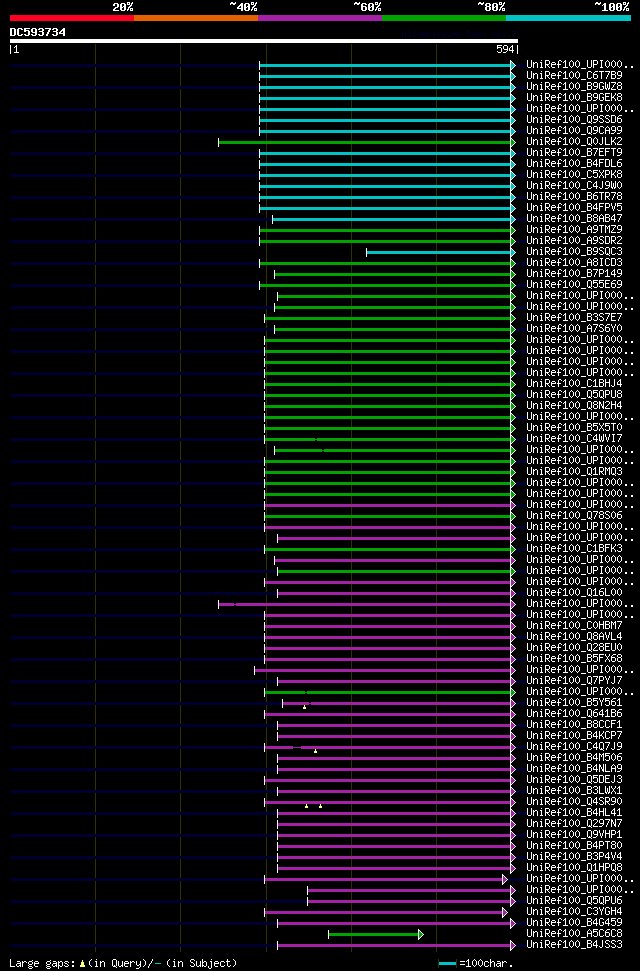Select the UniRef100_B4JSS3 label
The image size is (640, 971).
click(574, 946)
